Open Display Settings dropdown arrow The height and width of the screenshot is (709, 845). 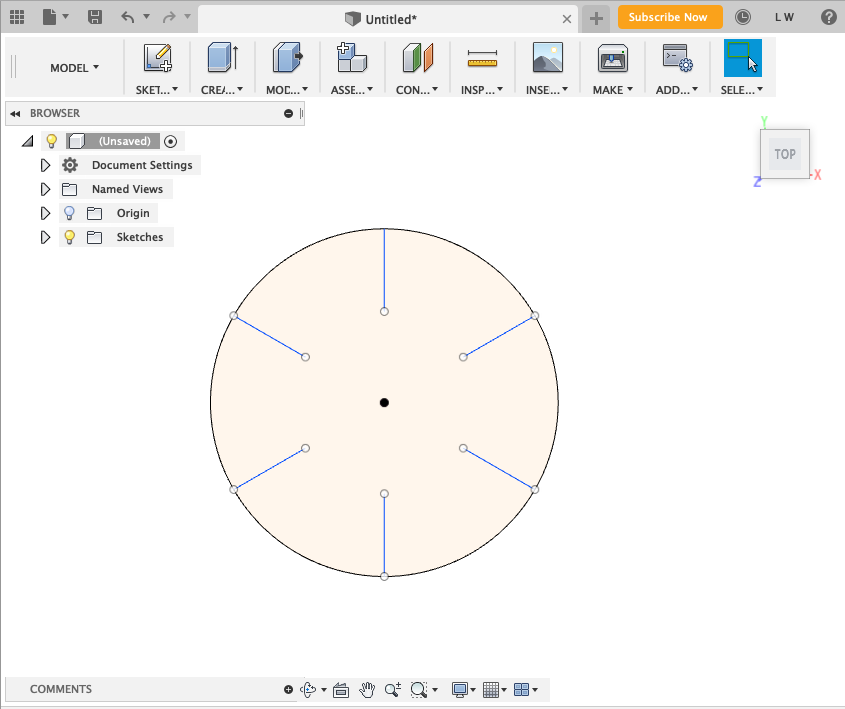tap(473, 690)
